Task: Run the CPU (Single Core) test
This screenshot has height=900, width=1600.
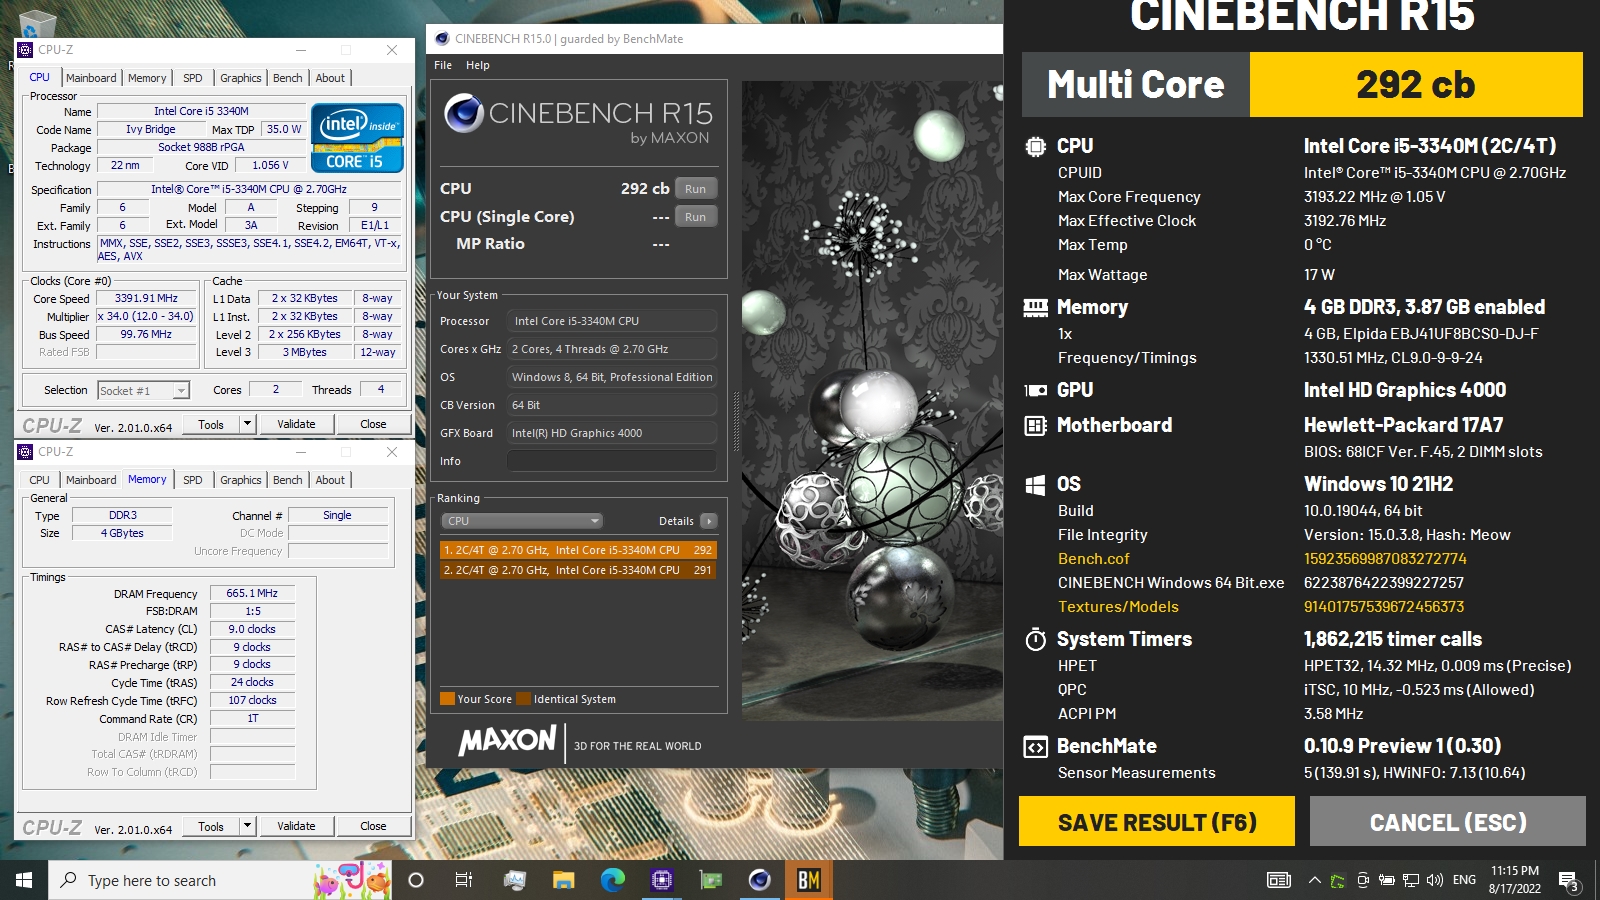Action: (696, 217)
